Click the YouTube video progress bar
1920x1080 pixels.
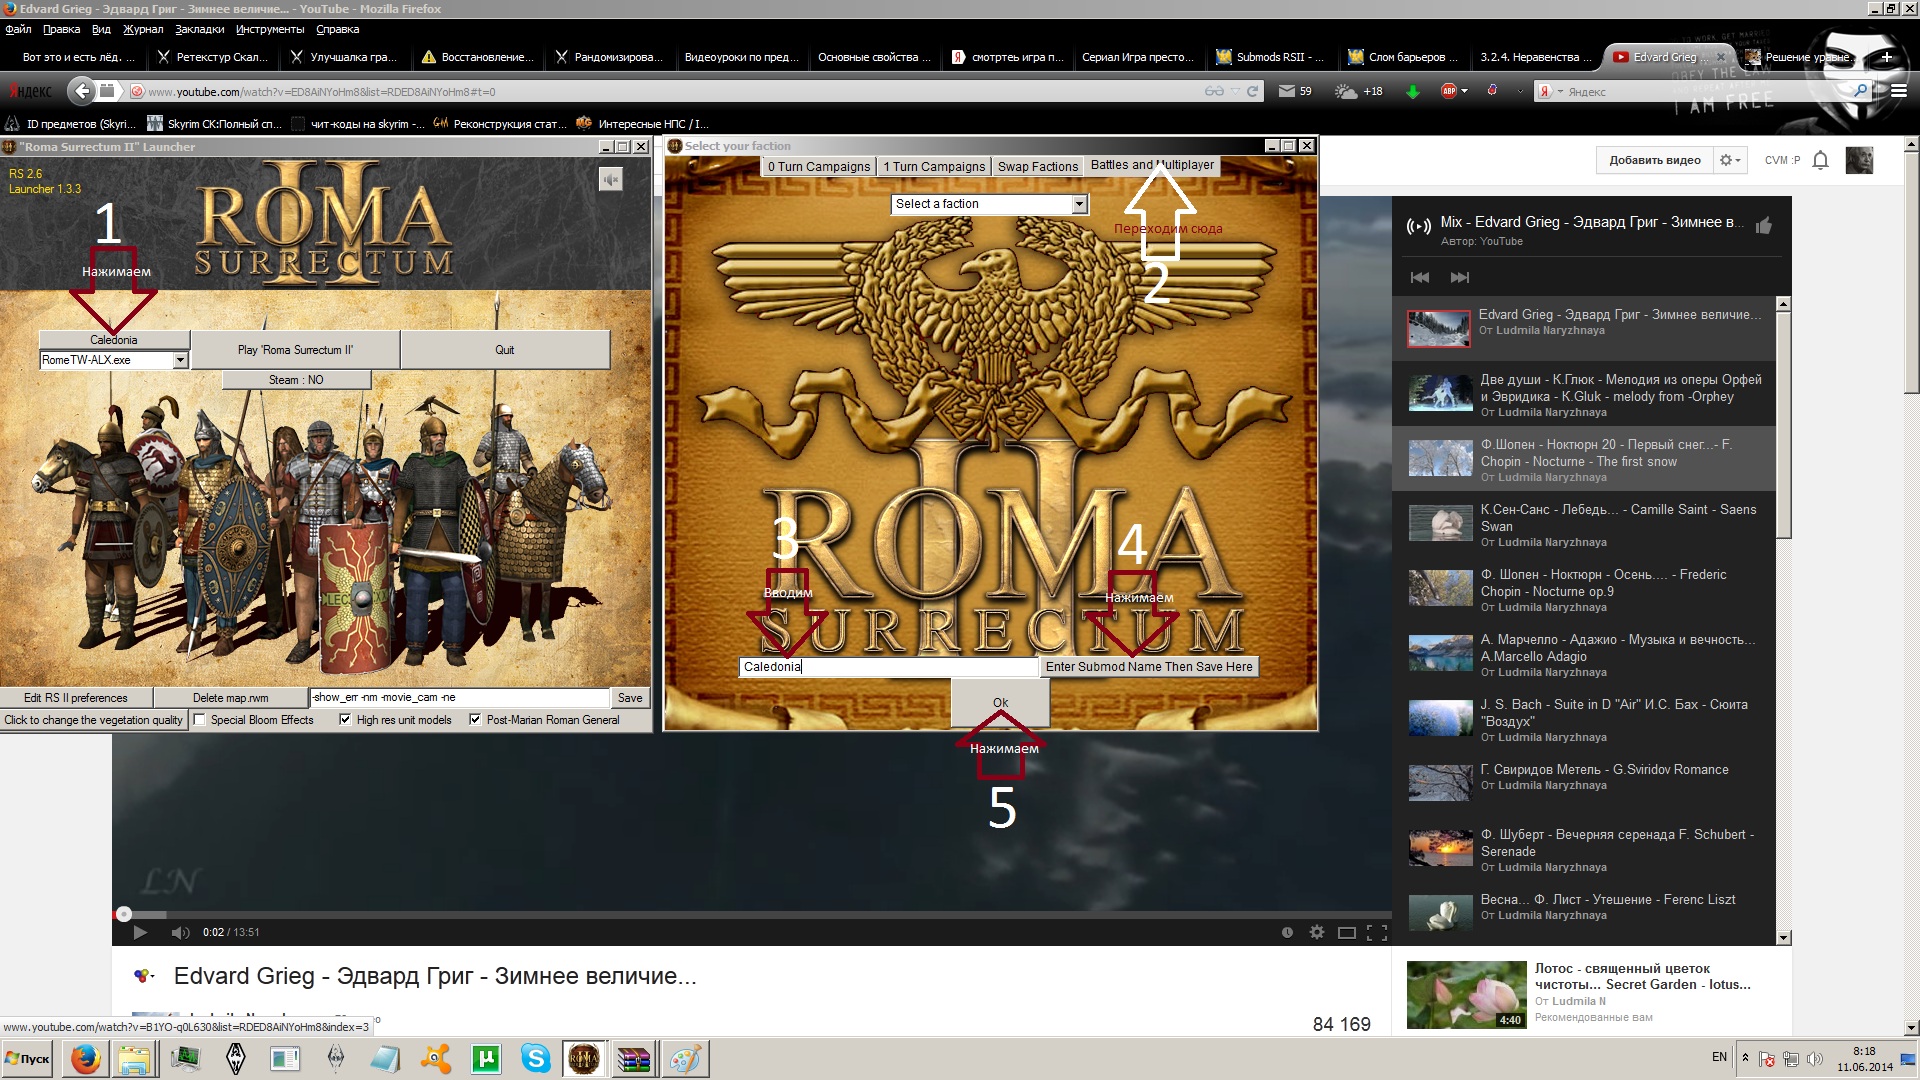point(751,914)
